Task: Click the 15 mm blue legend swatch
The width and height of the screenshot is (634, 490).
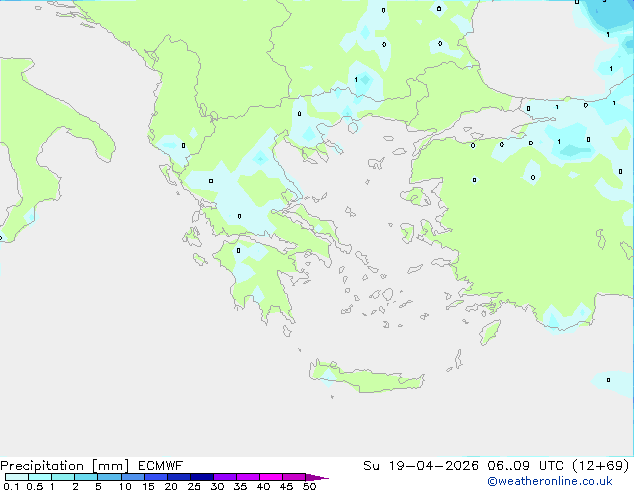Action: [x=156, y=477]
